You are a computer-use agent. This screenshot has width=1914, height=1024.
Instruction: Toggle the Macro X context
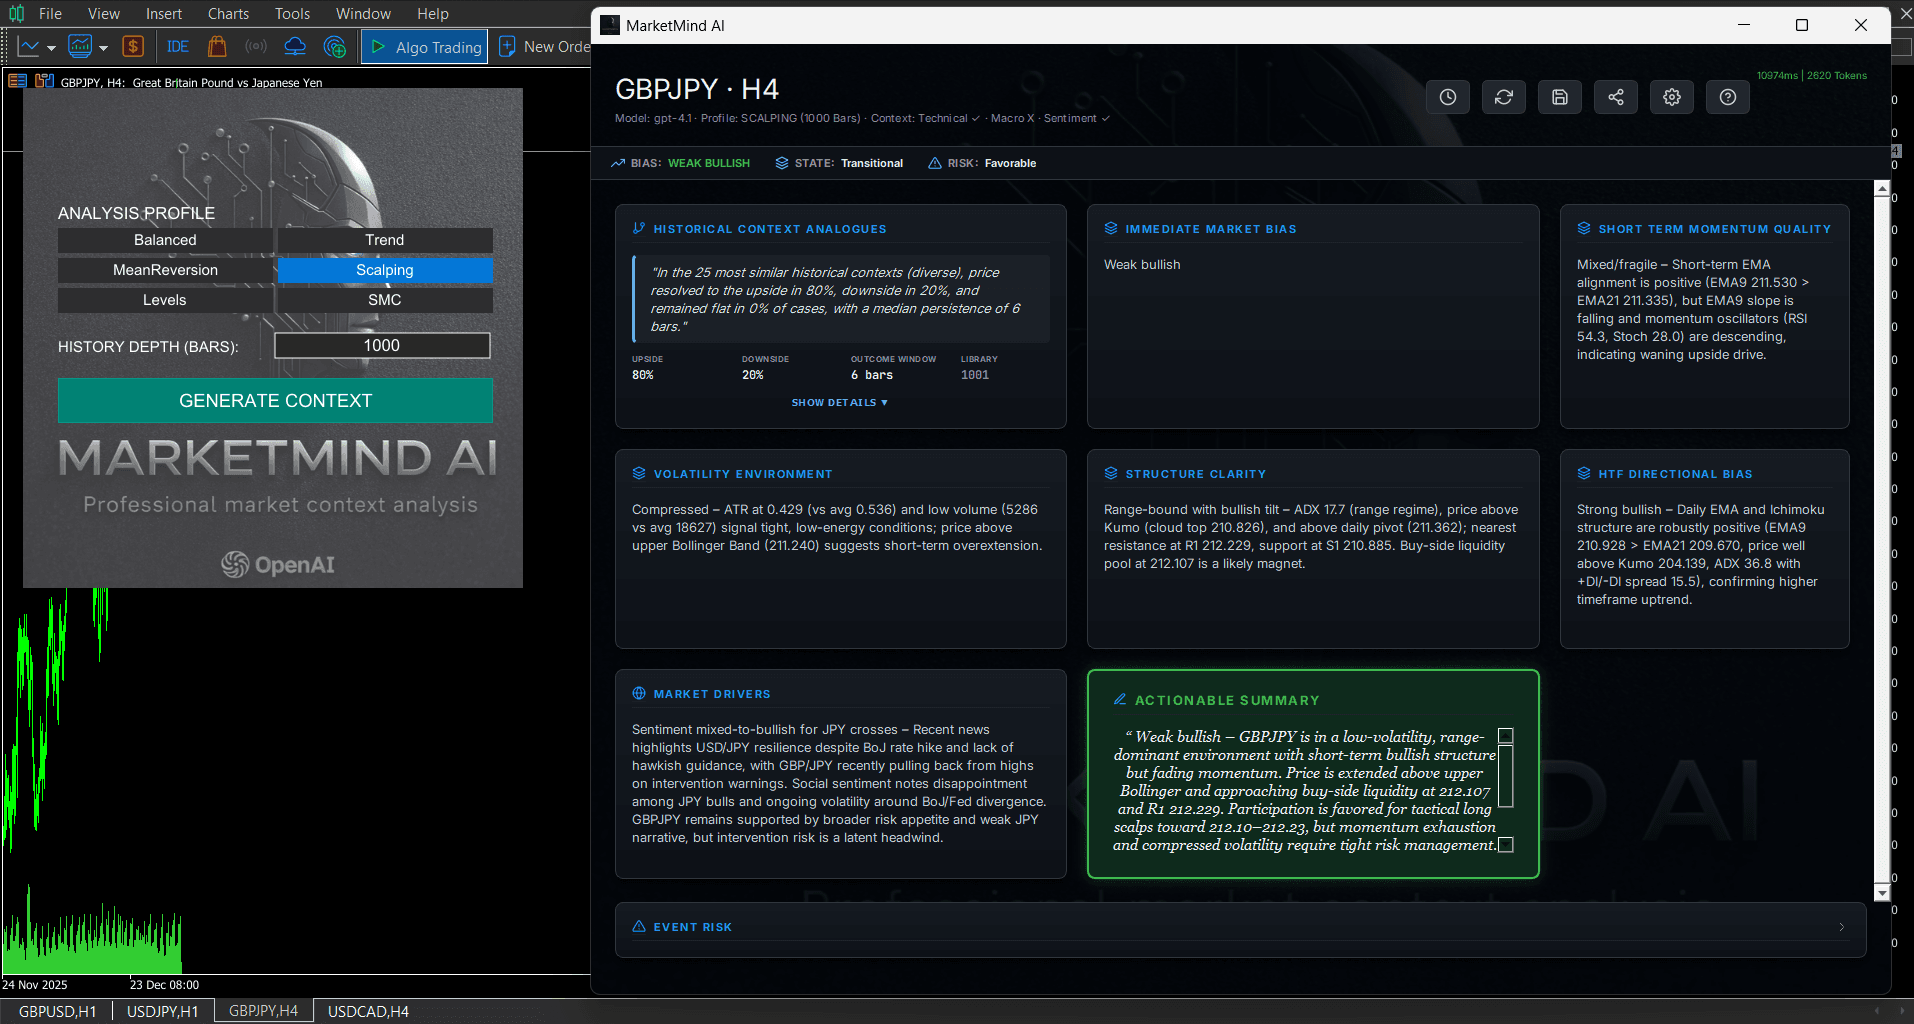coord(1012,118)
